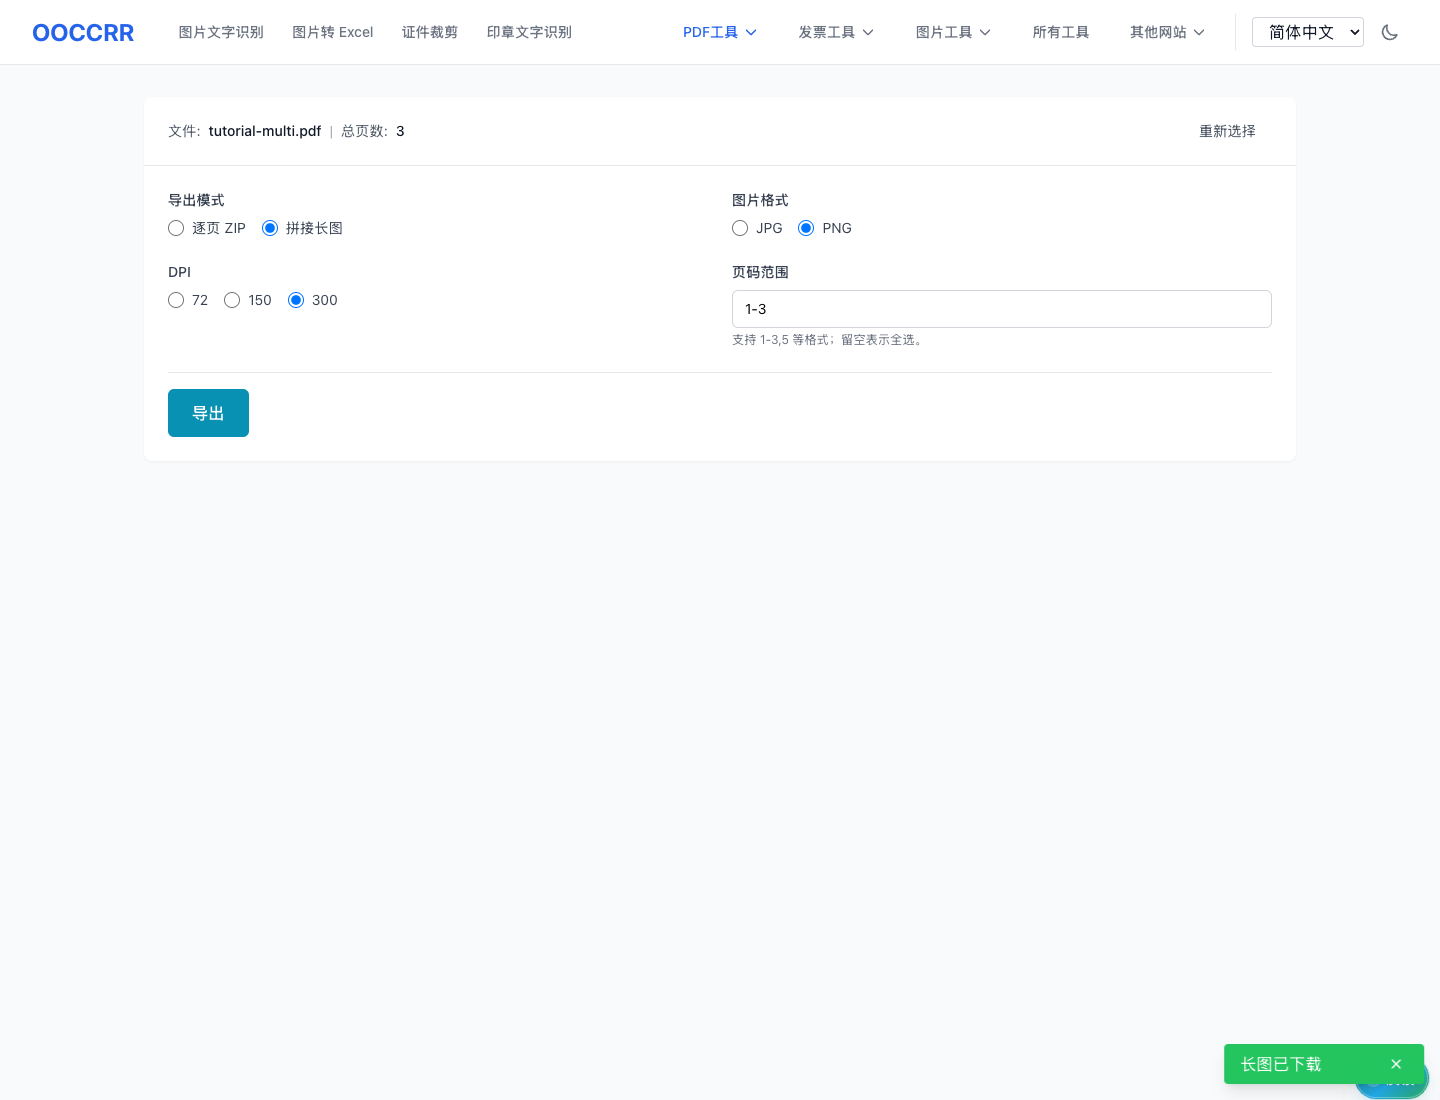This screenshot has height=1100, width=1440.
Task: Click the 页码范围 input field
Action: (x=1001, y=309)
